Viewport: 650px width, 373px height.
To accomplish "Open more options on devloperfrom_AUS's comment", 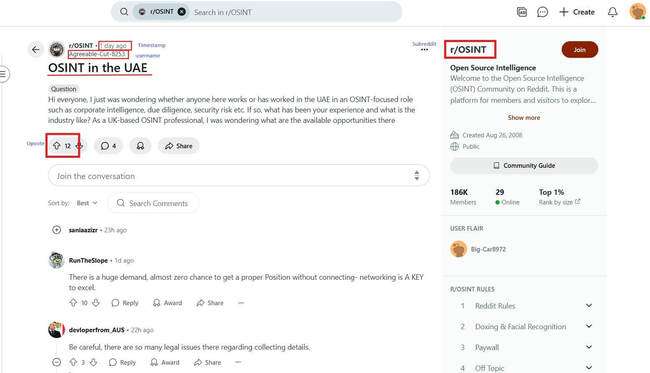I will click(238, 362).
